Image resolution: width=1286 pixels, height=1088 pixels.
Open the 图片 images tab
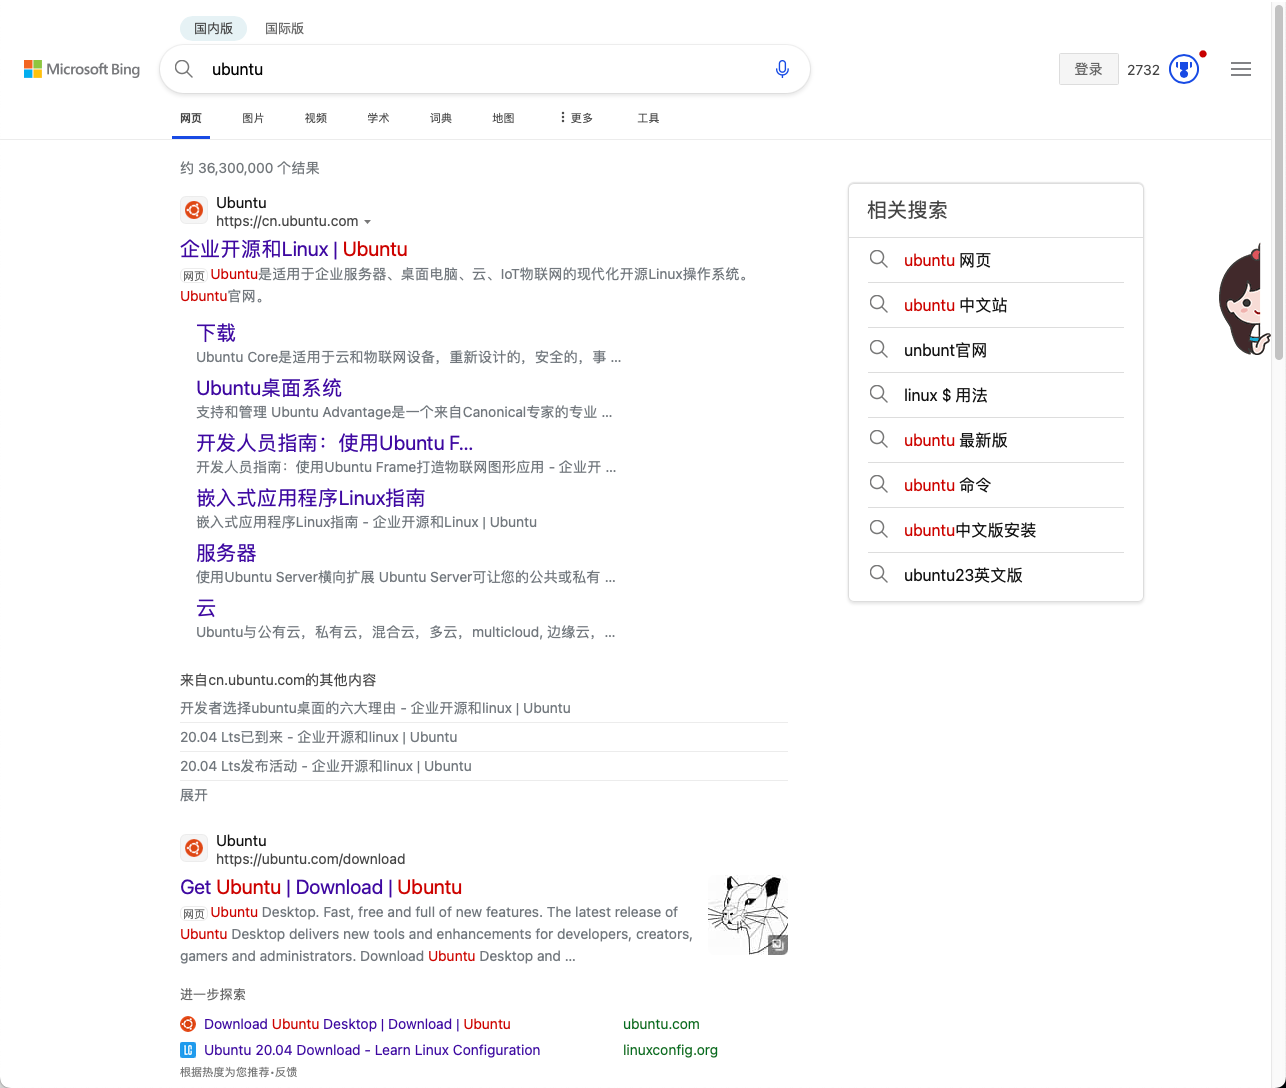coord(253,118)
